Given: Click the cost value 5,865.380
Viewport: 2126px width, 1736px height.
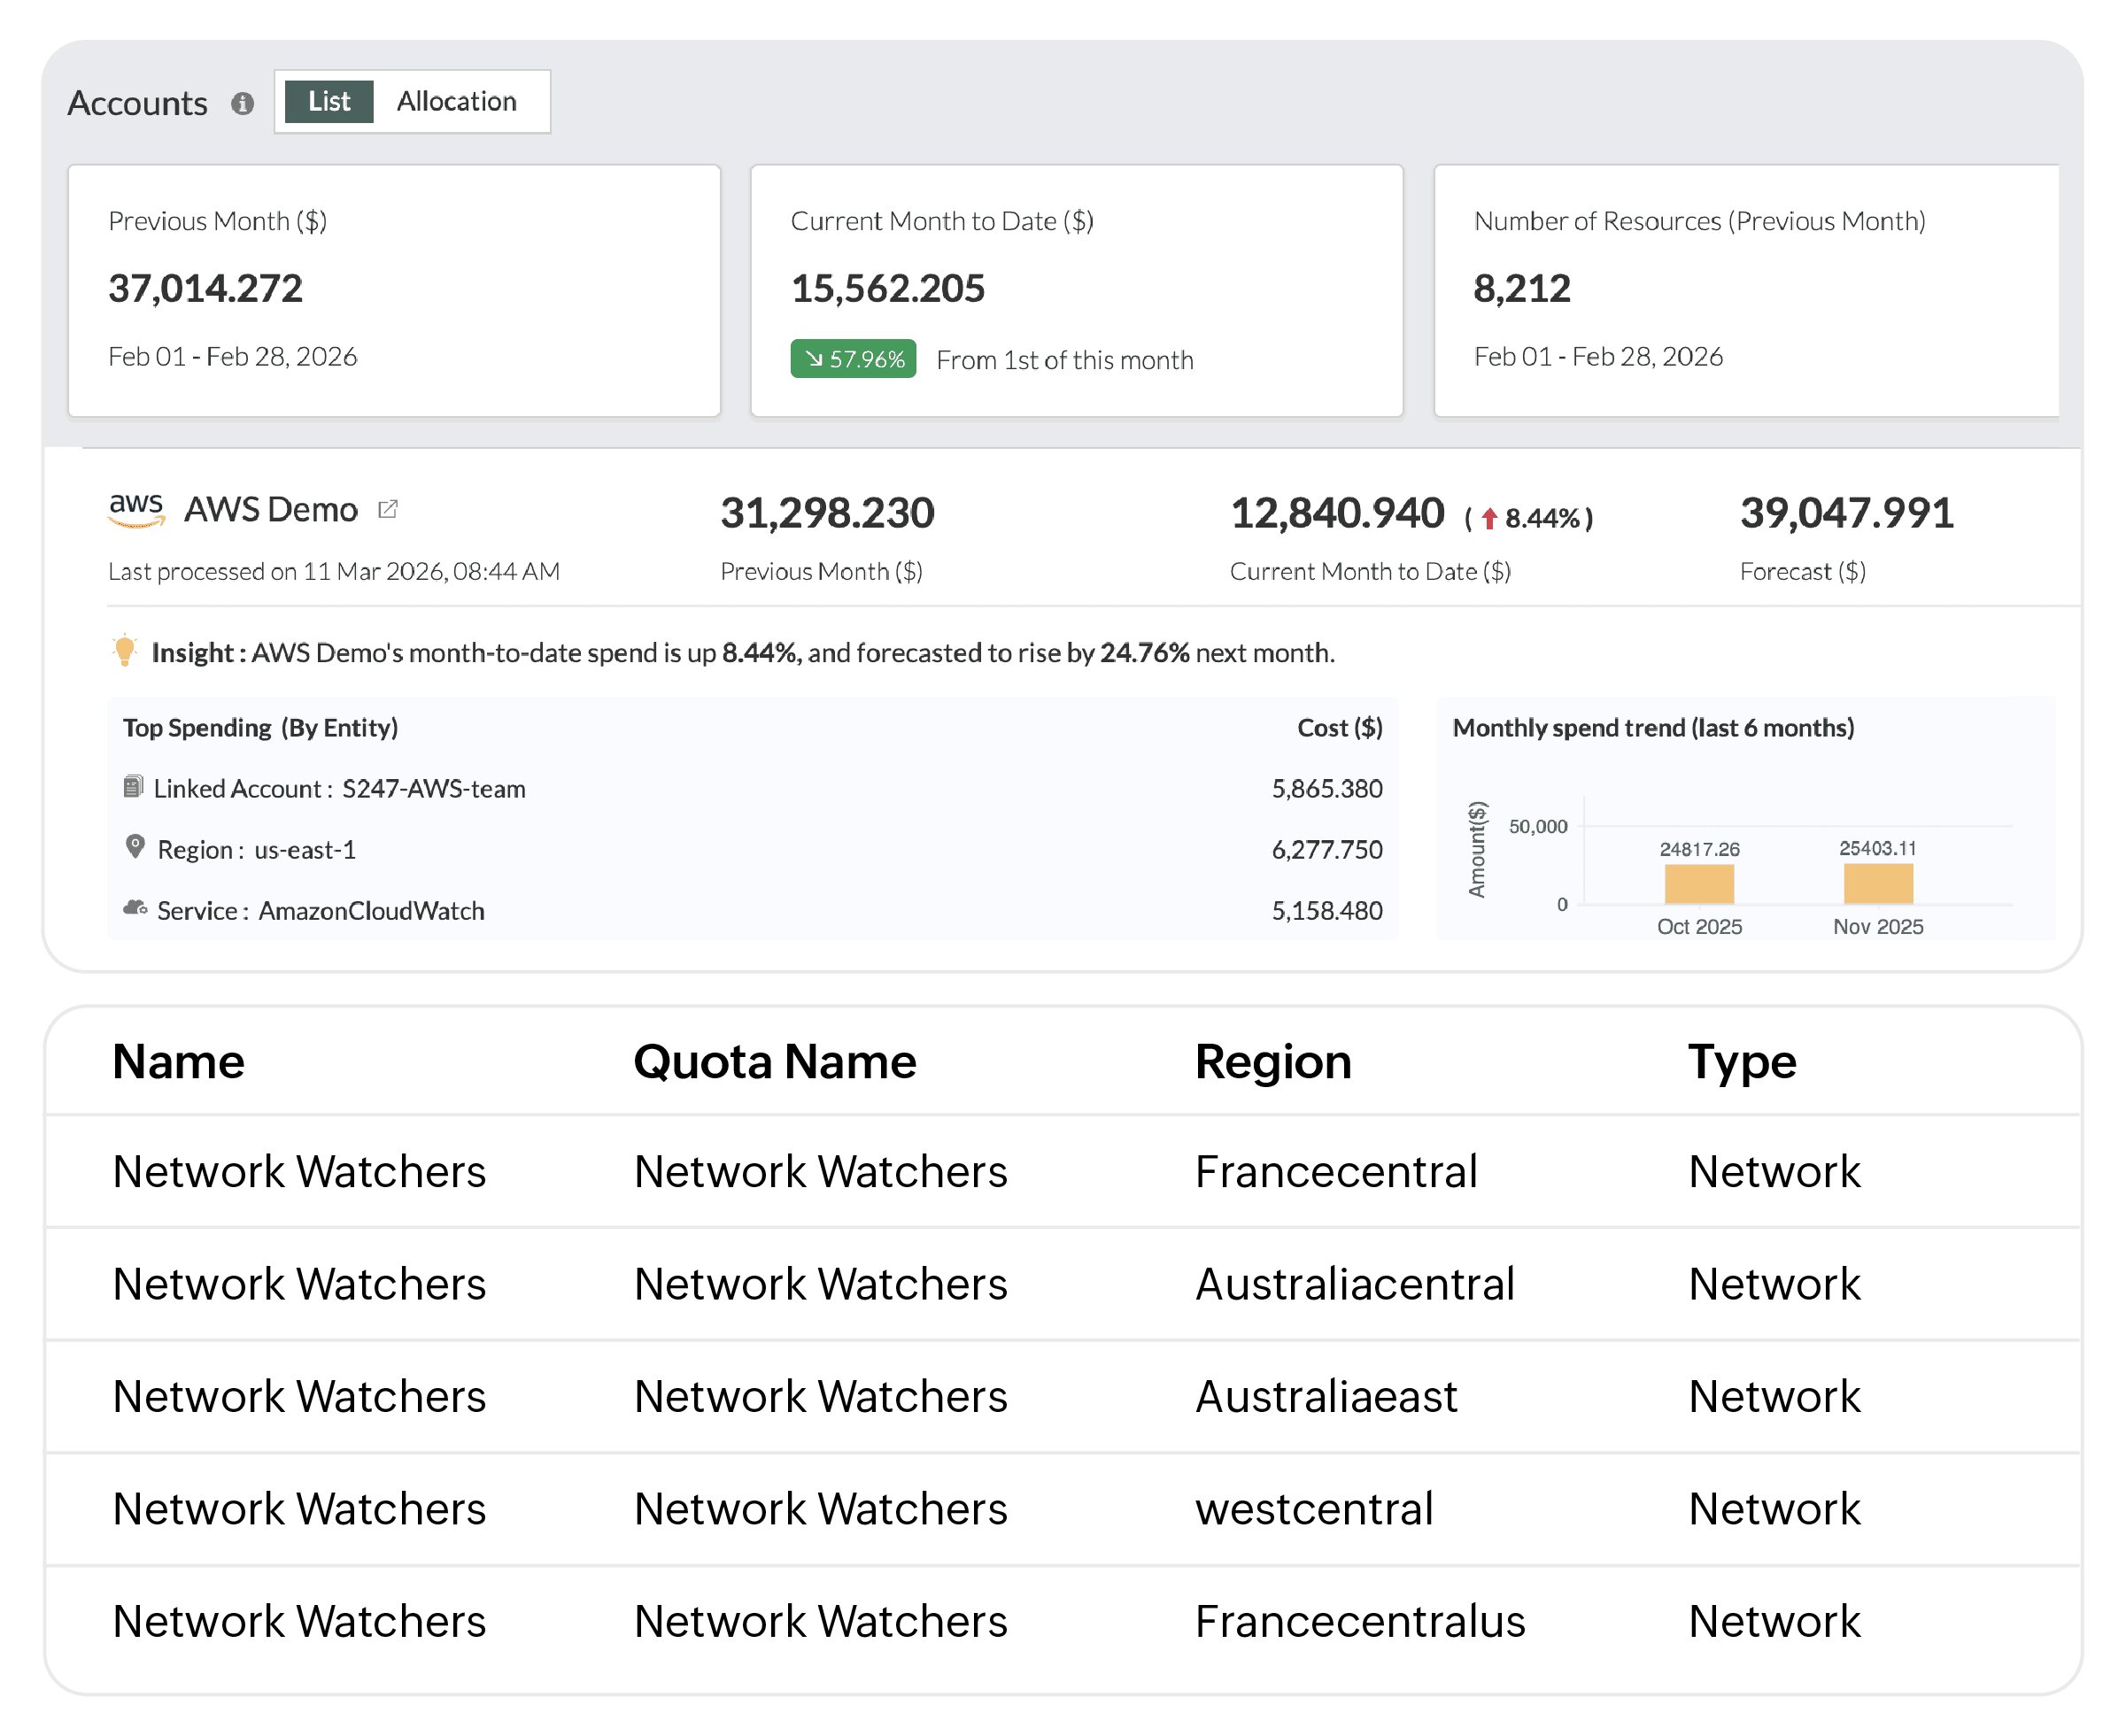Looking at the screenshot, I should click(1327, 789).
